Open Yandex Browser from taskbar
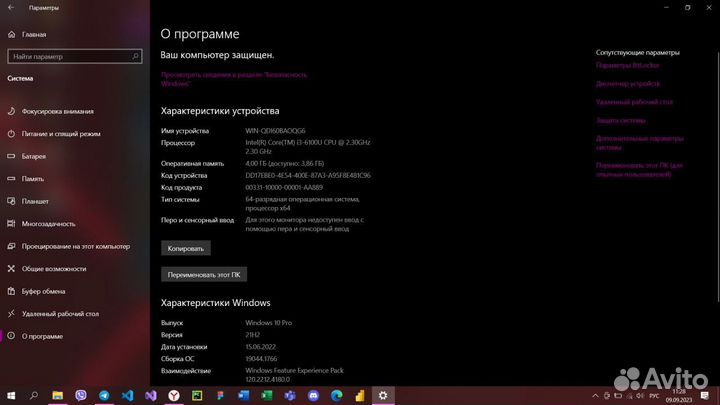This screenshot has width=720, height=405. [x=174, y=395]
